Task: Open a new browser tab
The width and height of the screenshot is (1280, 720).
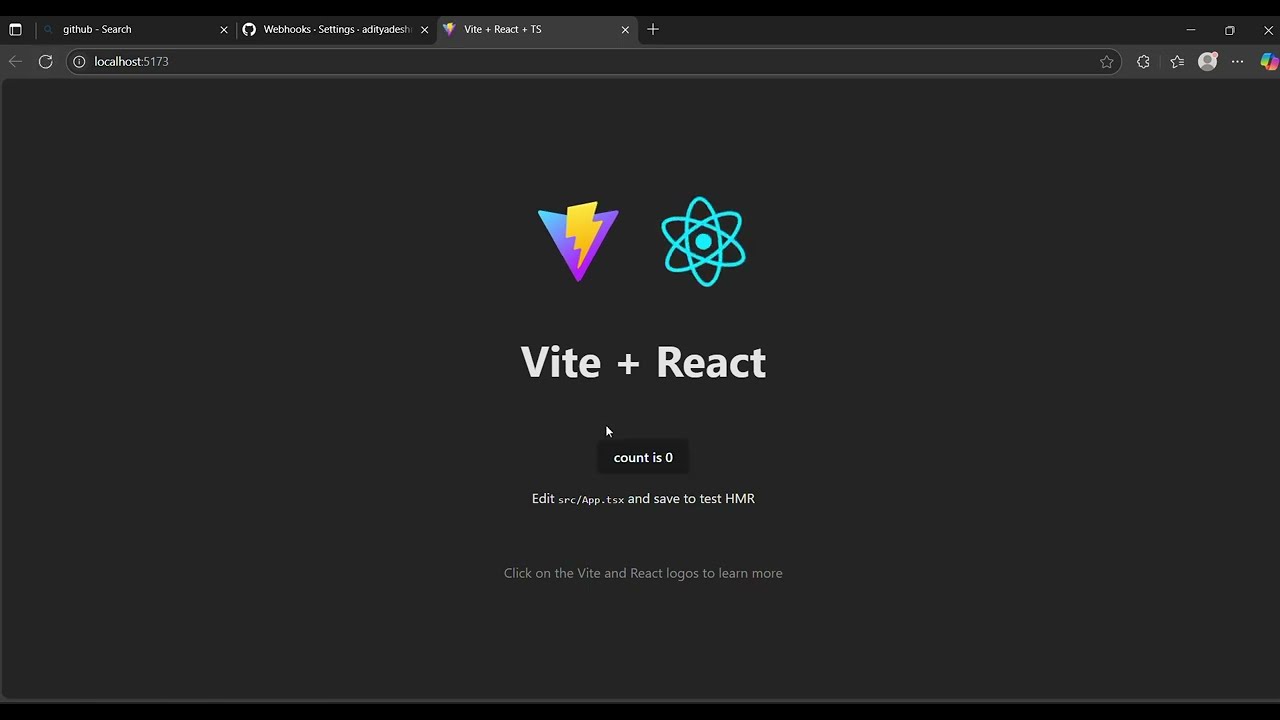Action: click(x=653, y=29)
